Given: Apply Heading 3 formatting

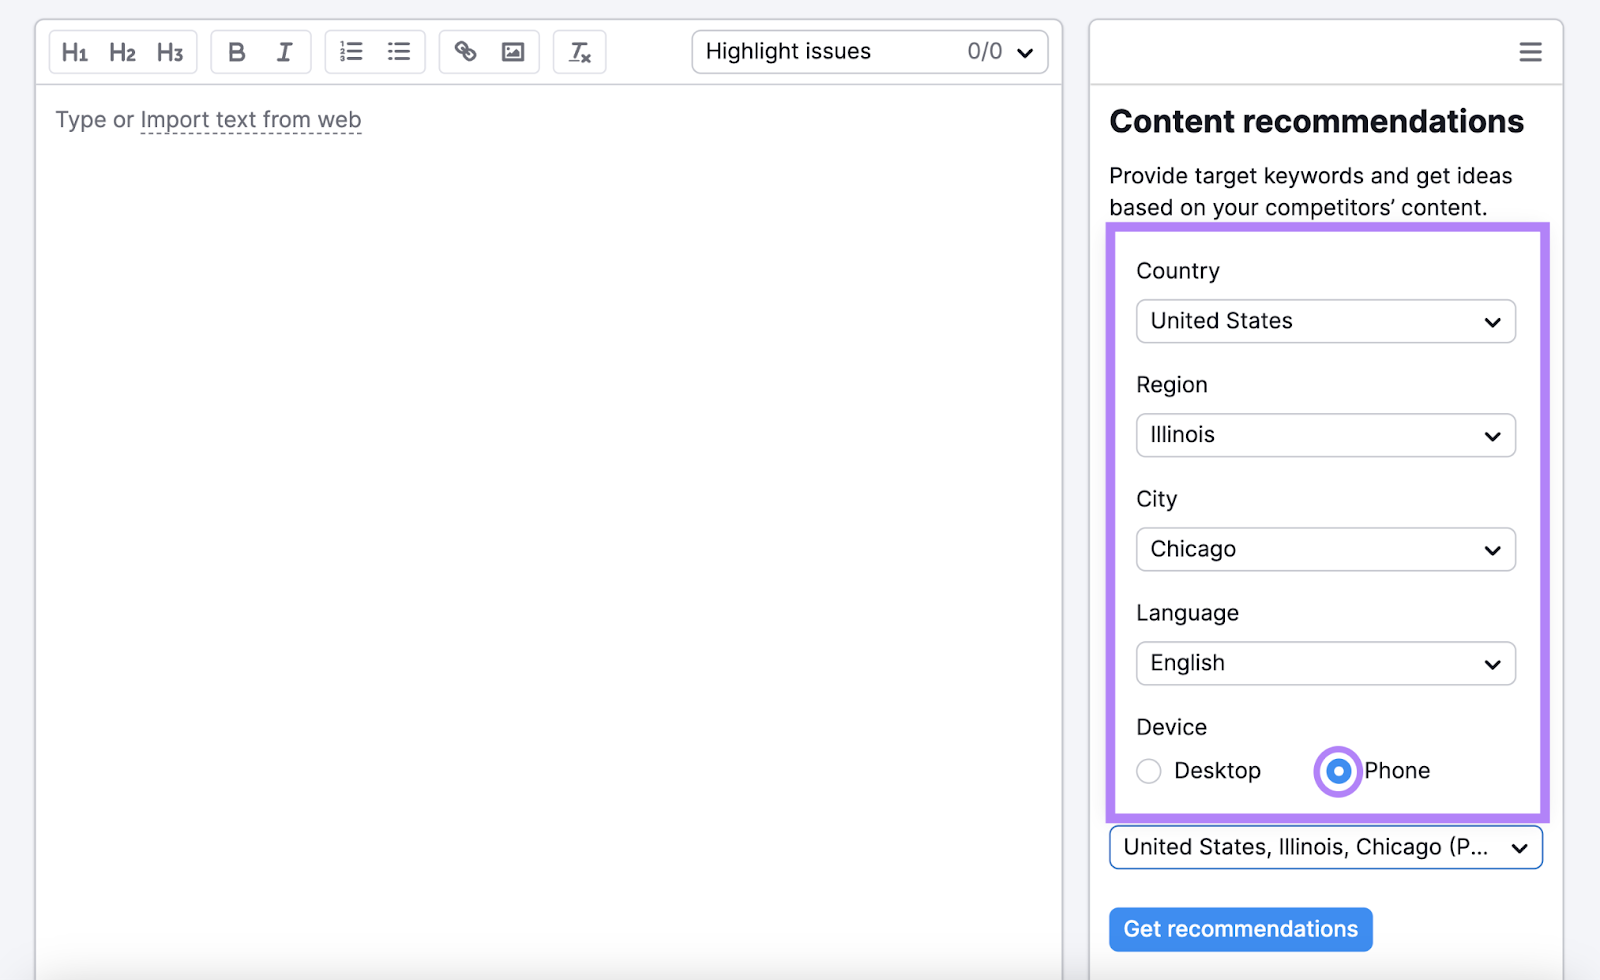Looking at the screenshot, I should point(170,52).
